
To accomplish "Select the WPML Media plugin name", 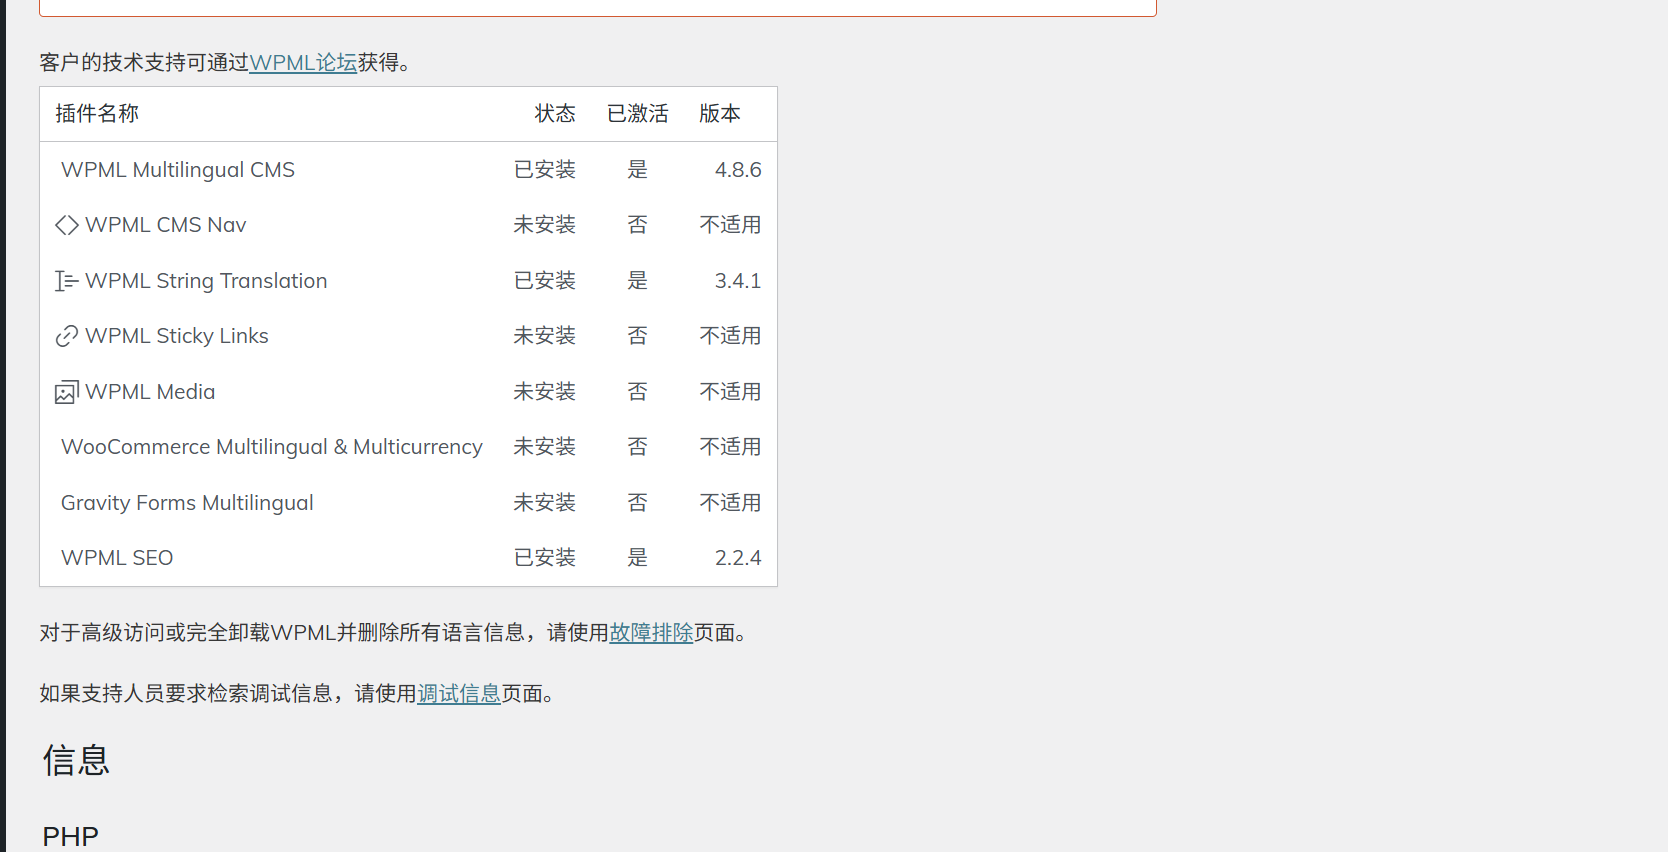I will [x=150, y=392].
